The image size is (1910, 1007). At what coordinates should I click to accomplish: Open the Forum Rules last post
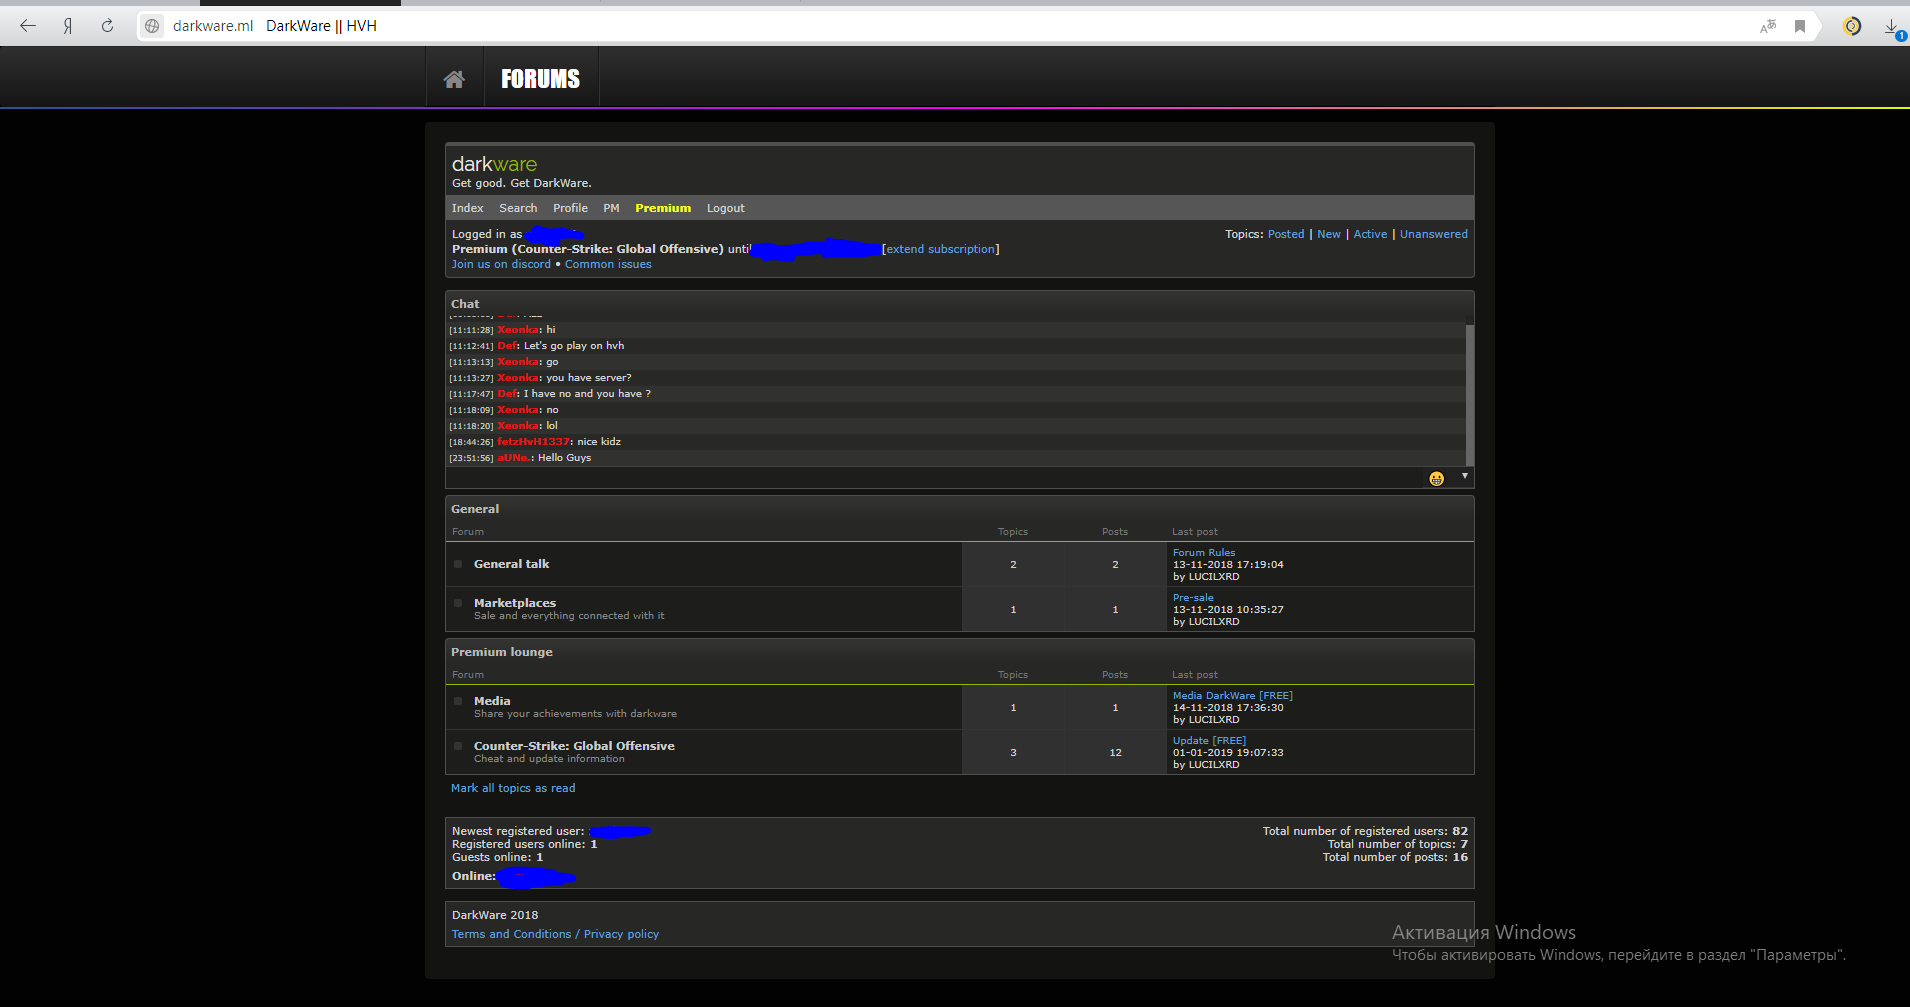(1204, 552)
